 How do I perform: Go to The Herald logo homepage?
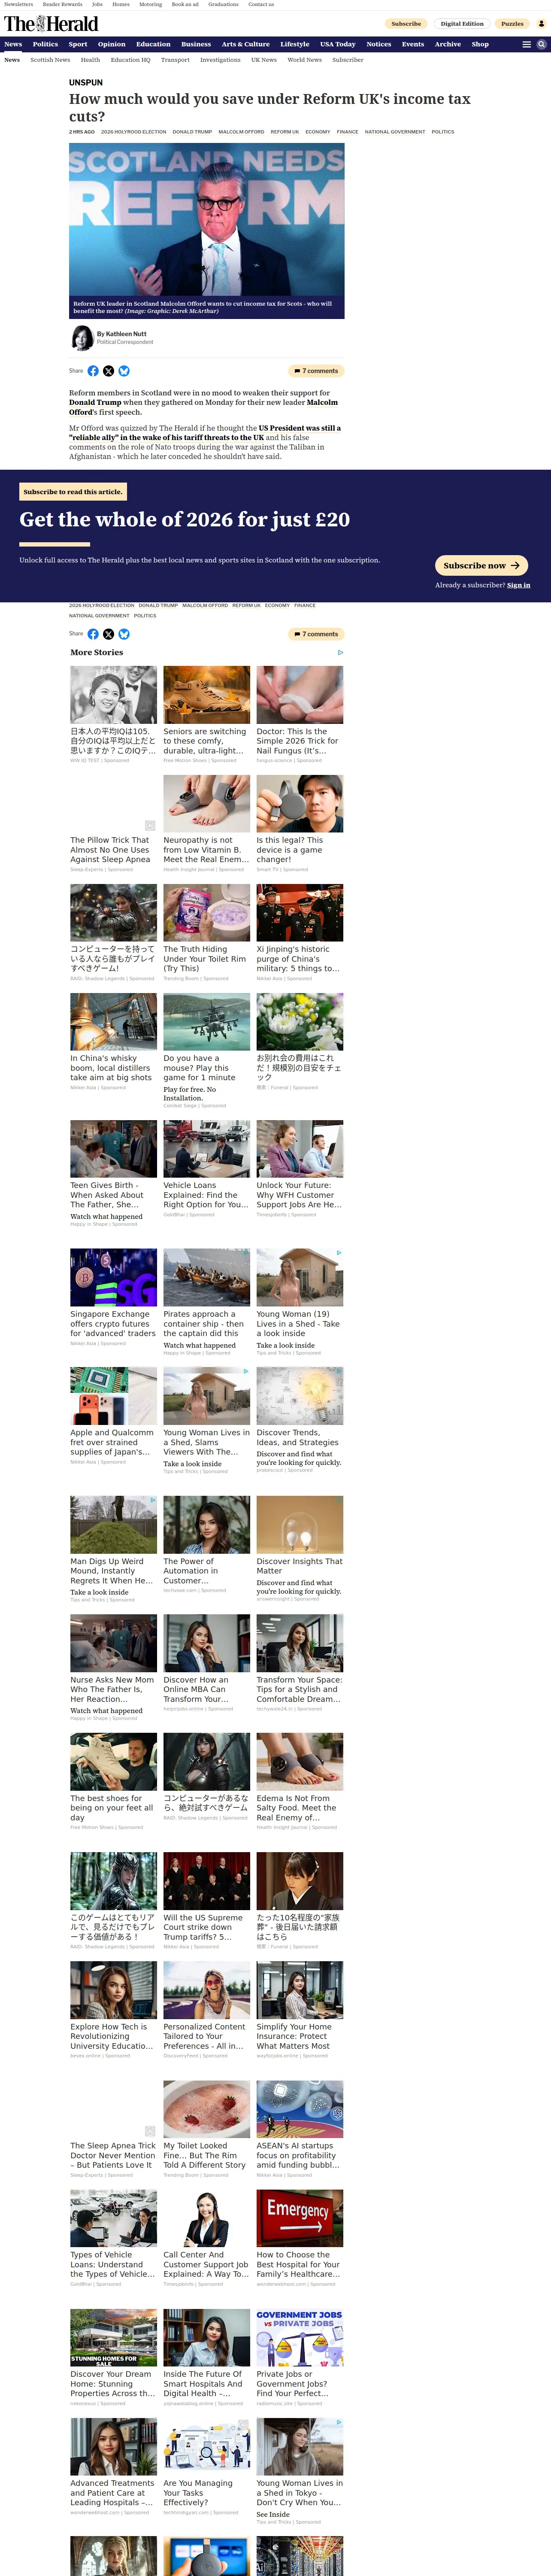[51, 24]
